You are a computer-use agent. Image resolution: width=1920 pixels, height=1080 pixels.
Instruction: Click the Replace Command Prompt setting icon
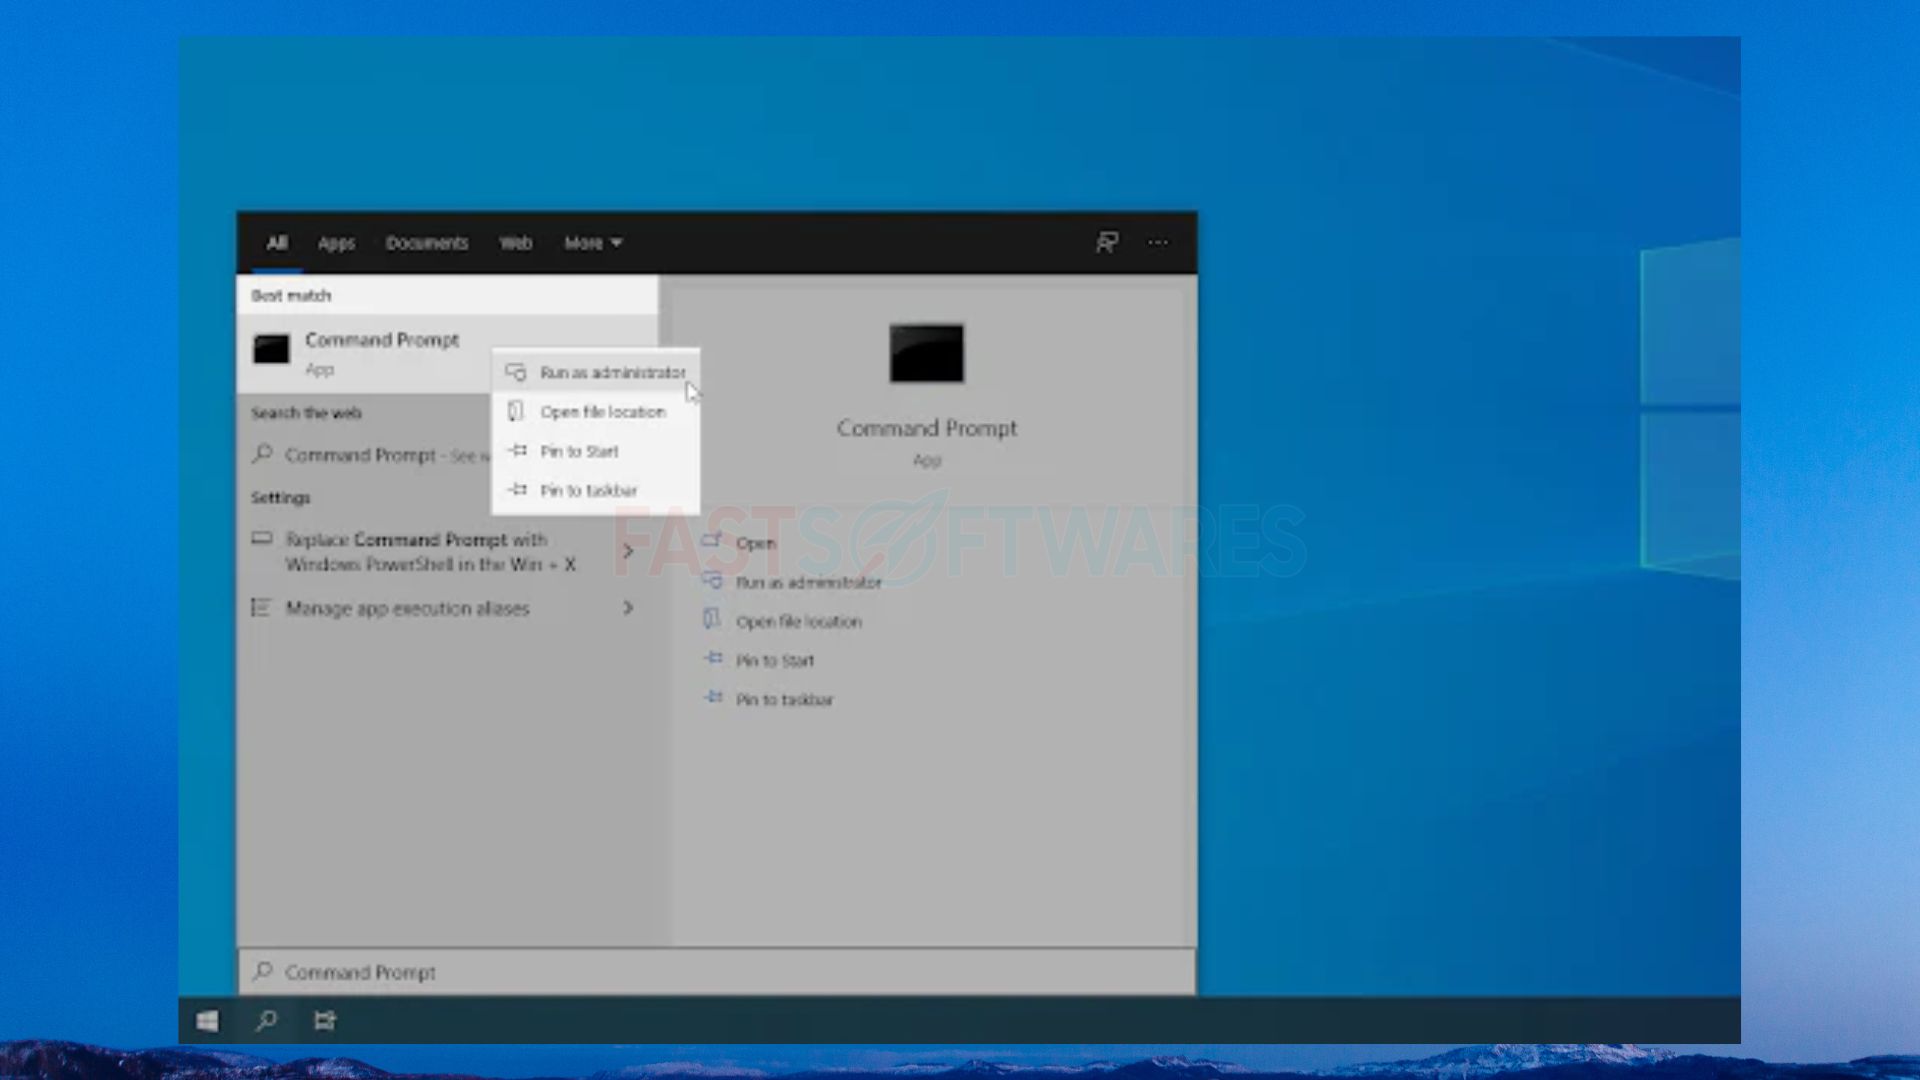point(262,539)
